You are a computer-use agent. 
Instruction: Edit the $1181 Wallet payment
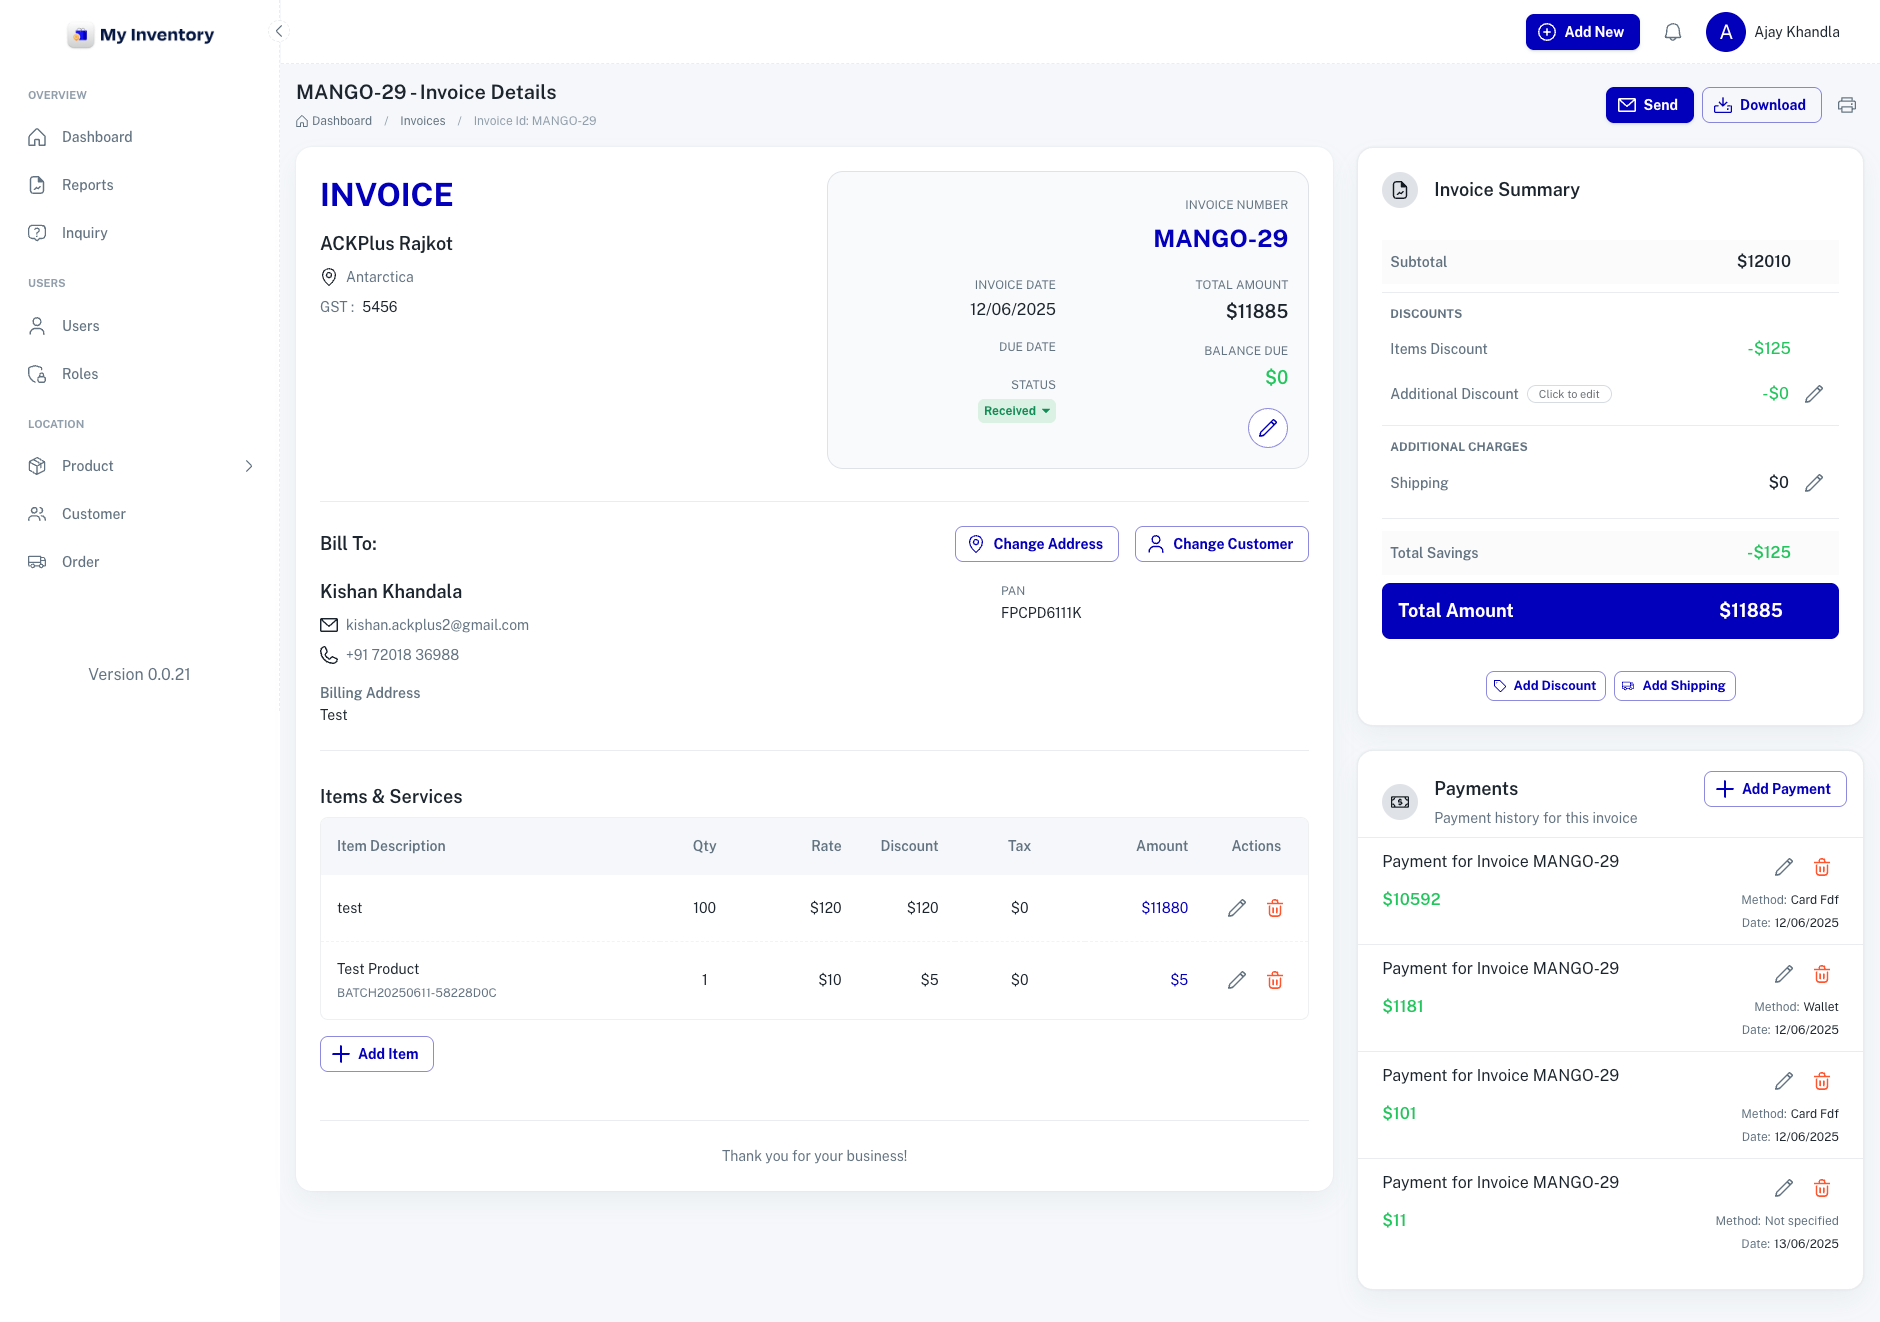[1783, 974]
